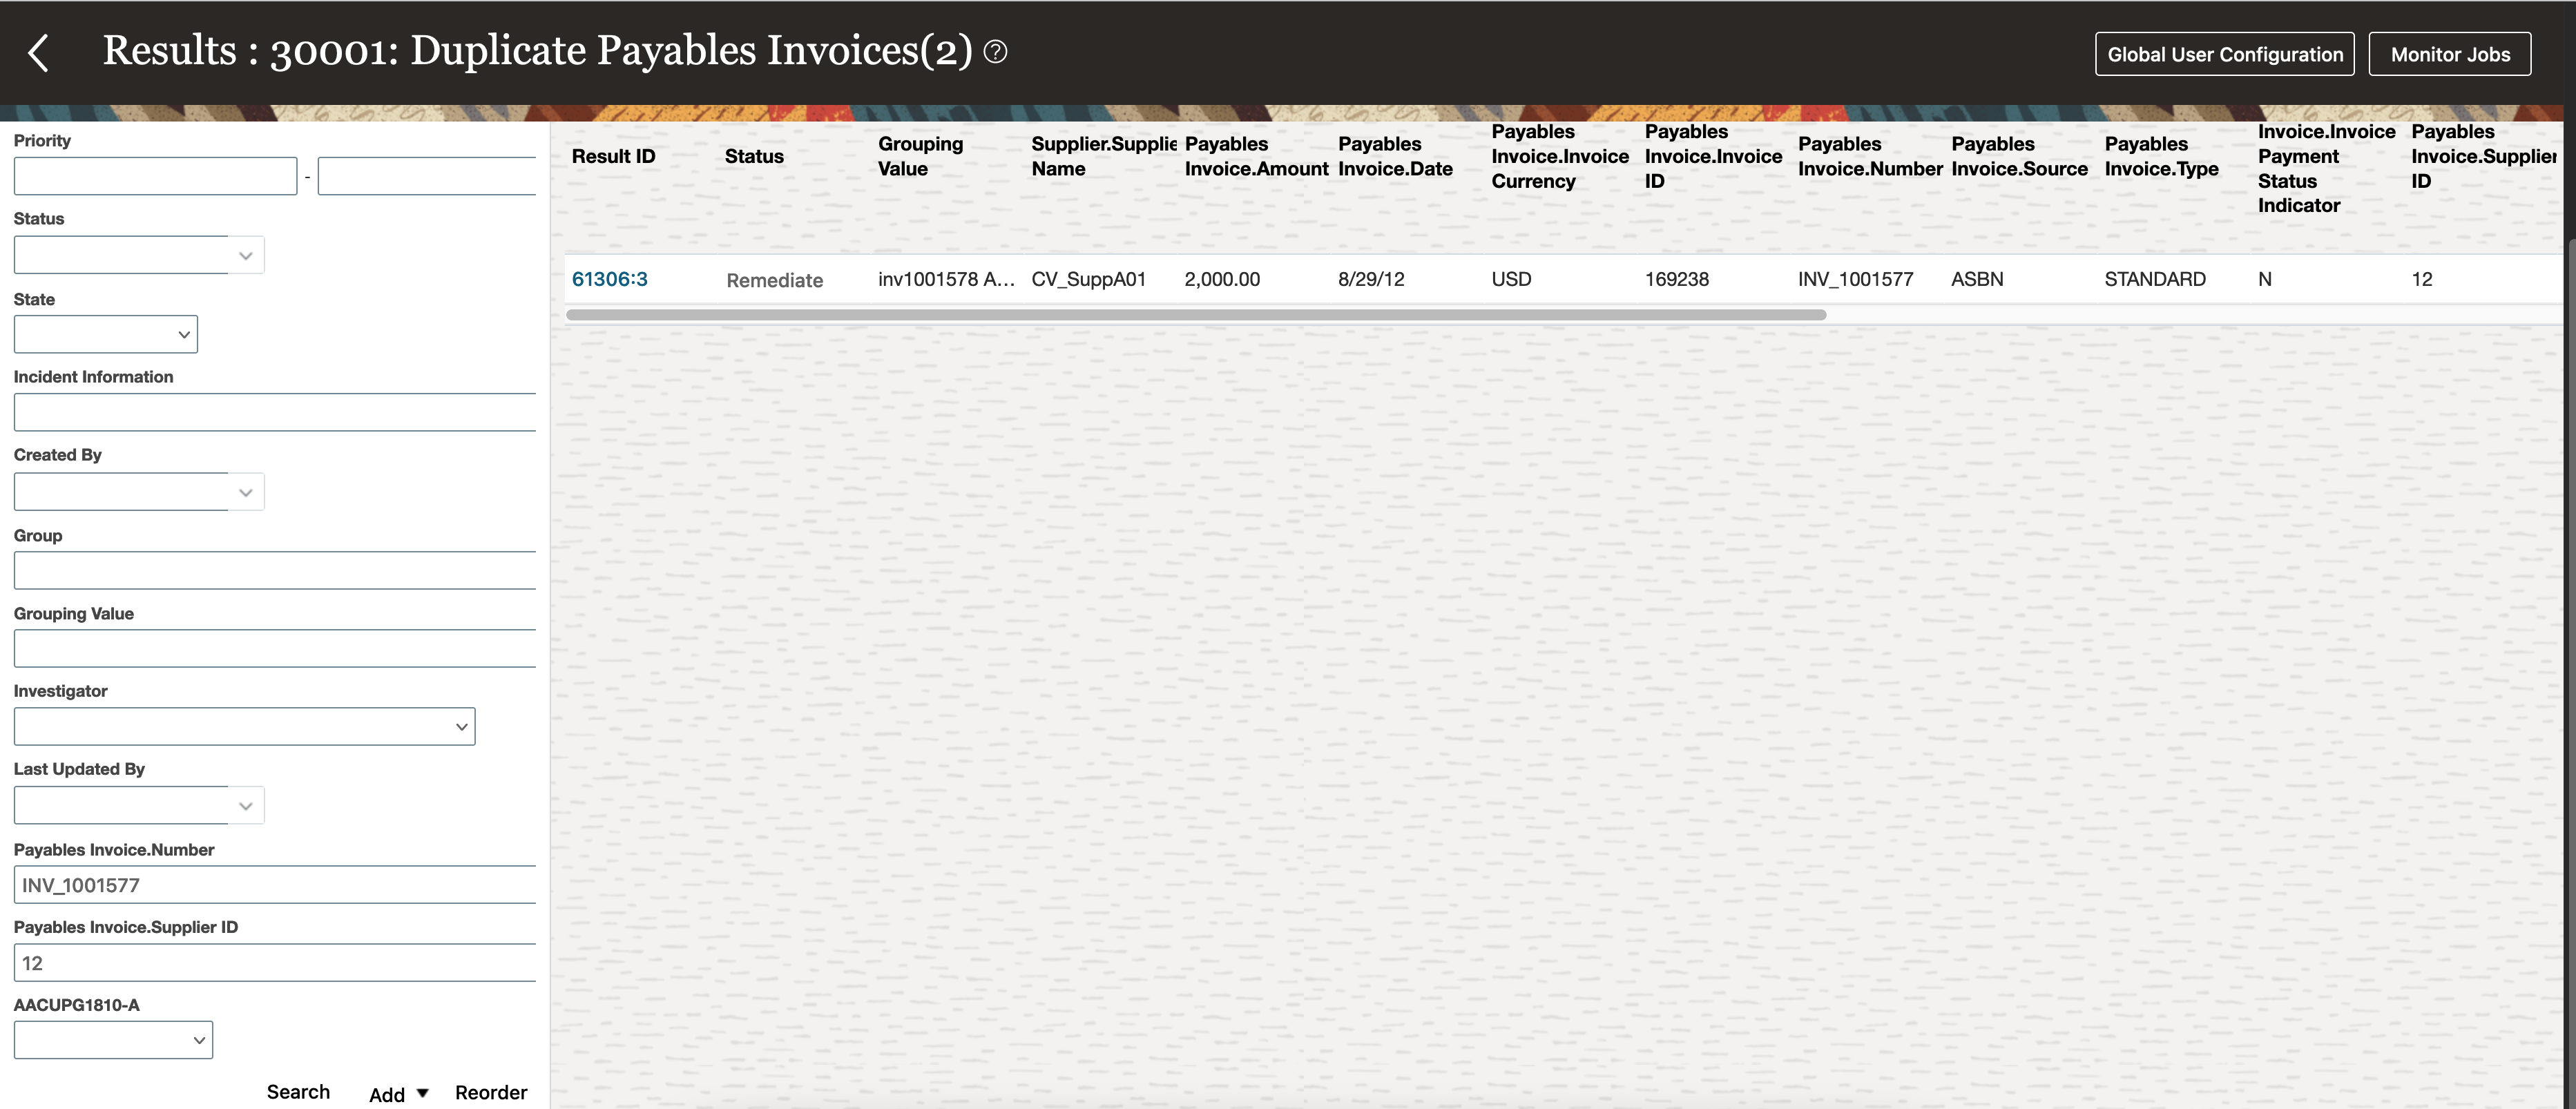The image size is (2576, 1109).
Task: Click the back arrow icon
Action: 38,53
